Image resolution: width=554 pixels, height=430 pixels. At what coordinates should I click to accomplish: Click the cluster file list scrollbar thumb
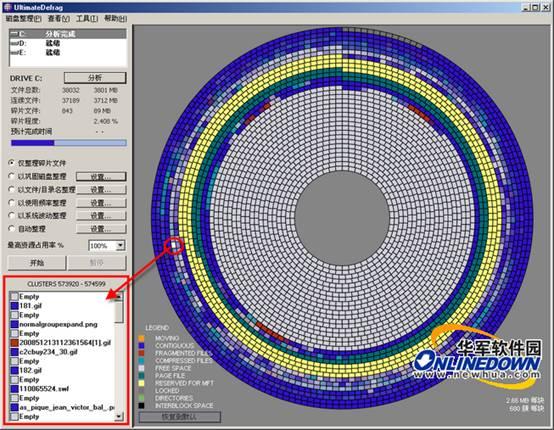(119, 312)
